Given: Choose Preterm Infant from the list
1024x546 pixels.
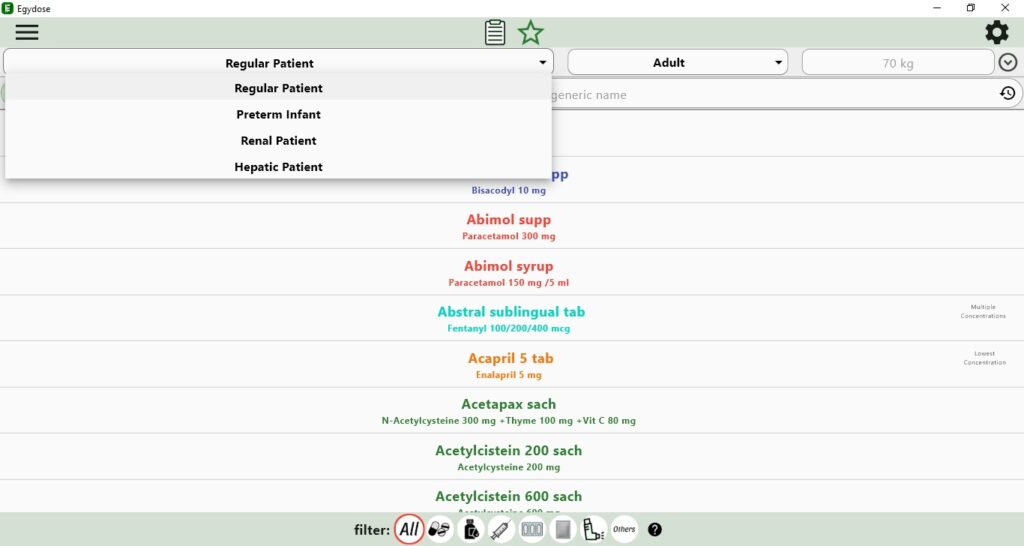Looking at the screenshot, I should point(278,114).
